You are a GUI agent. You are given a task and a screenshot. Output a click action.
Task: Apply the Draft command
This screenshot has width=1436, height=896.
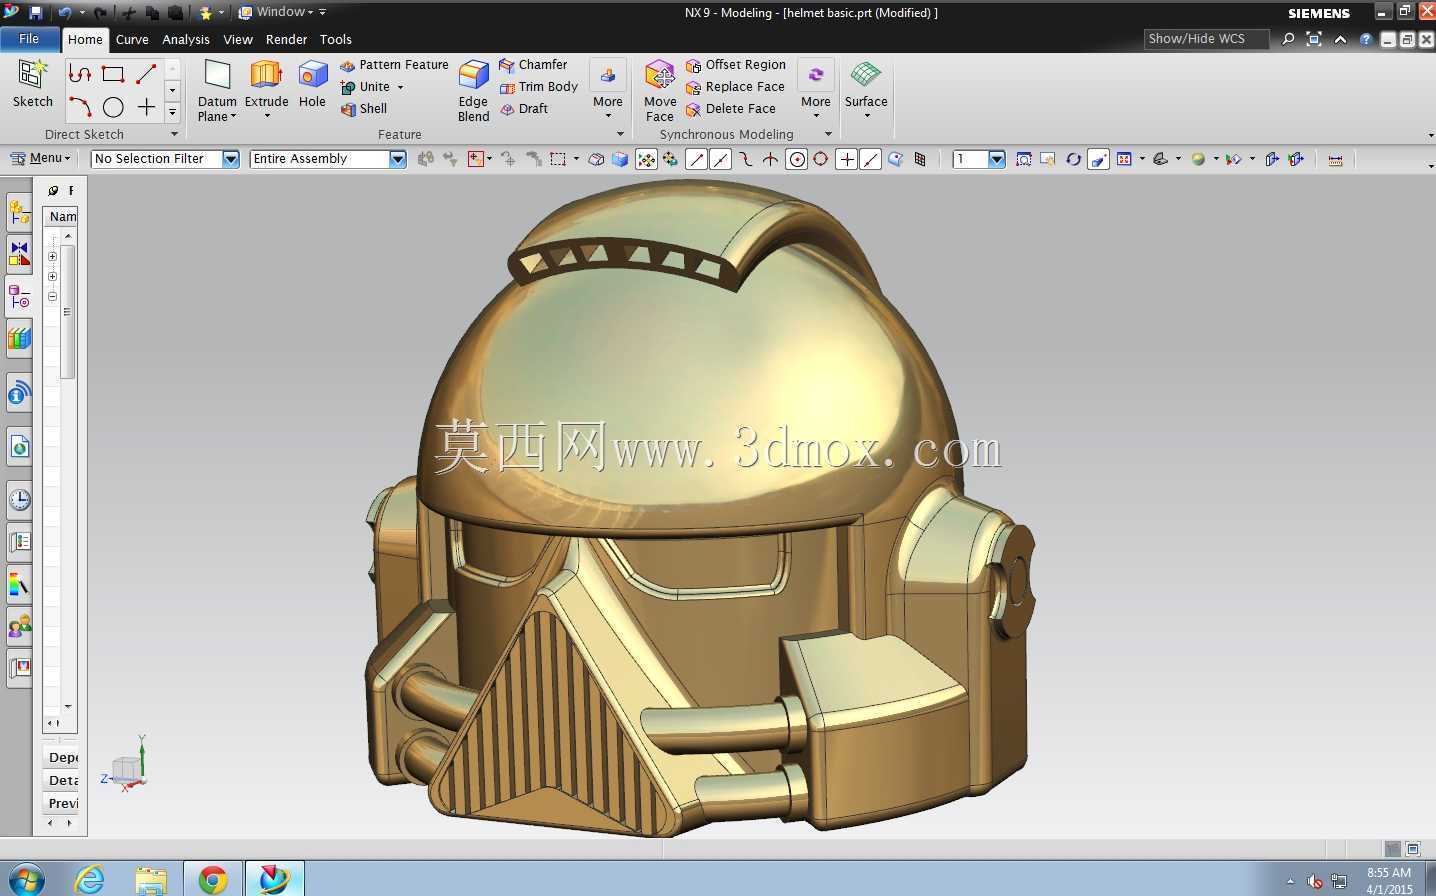(x=524, y=109)
